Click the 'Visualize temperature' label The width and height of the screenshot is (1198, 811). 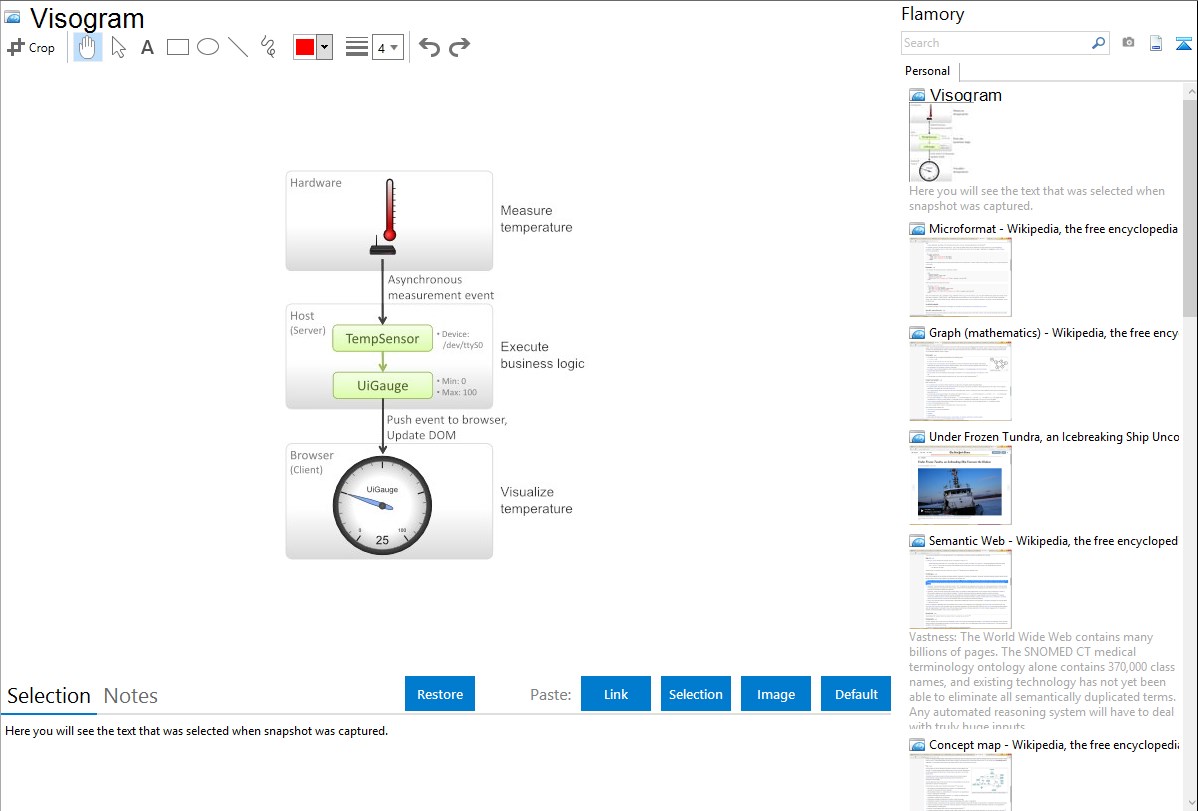536,500
